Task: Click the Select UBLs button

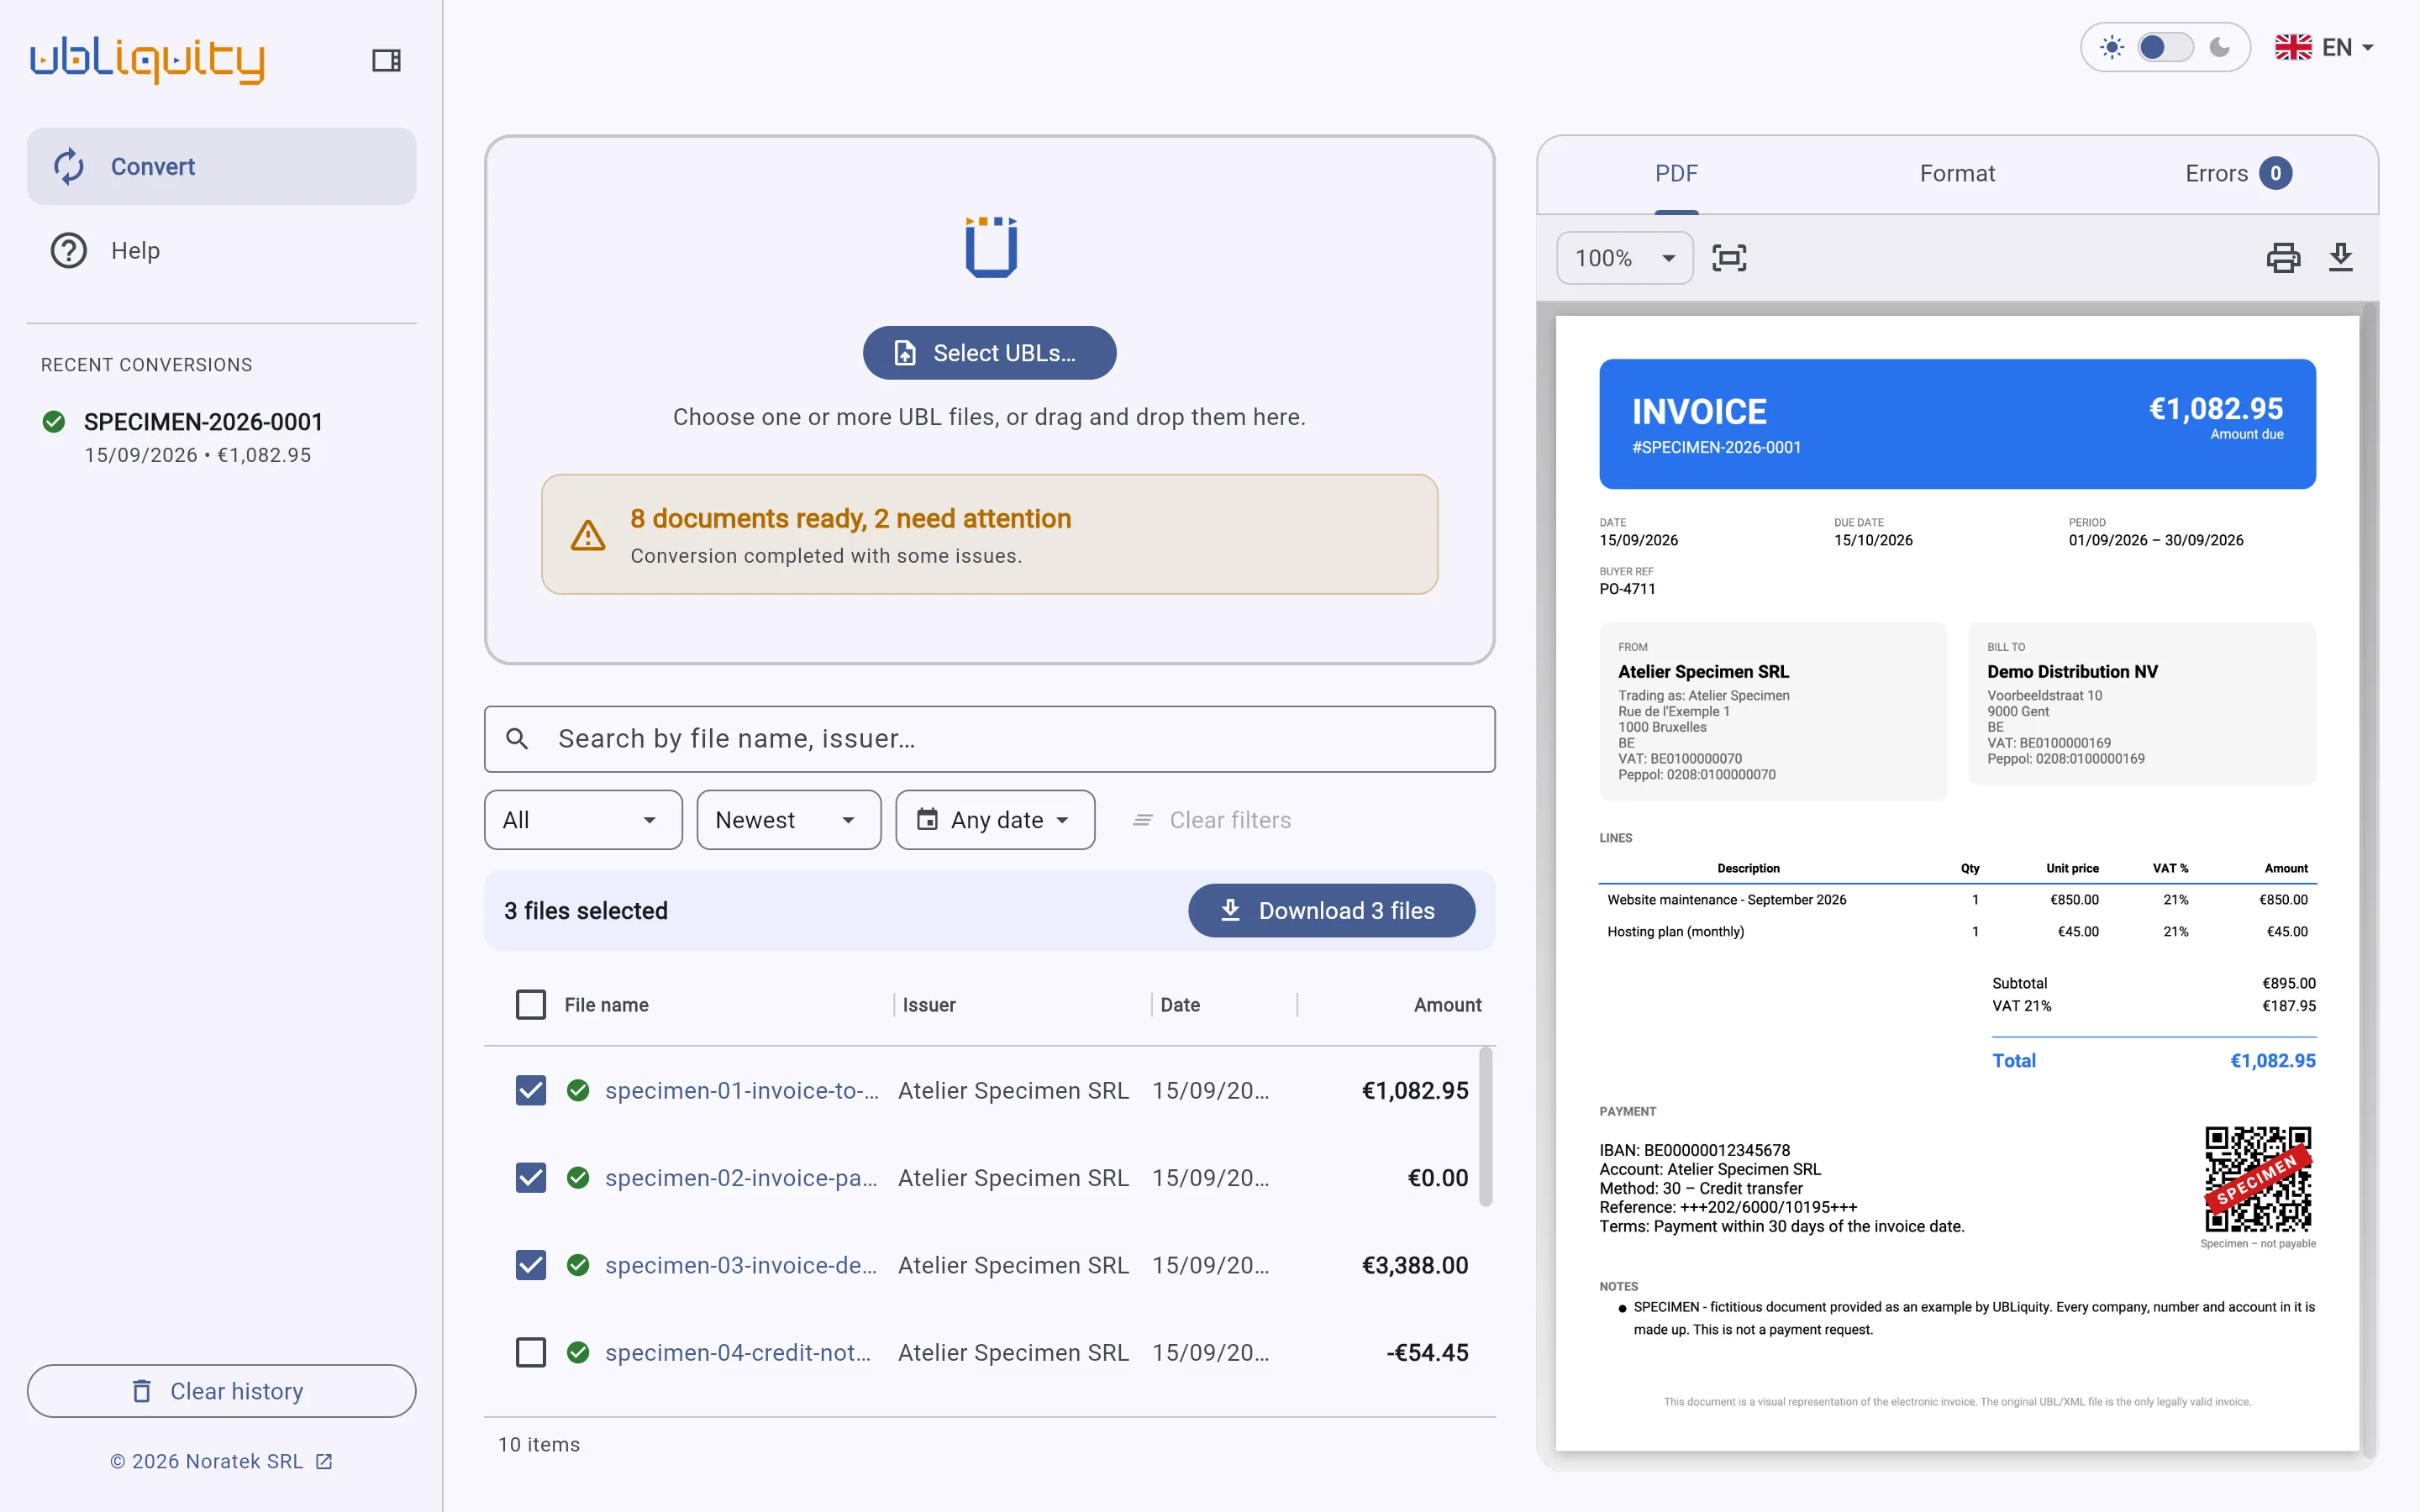Action: (989, 352)
